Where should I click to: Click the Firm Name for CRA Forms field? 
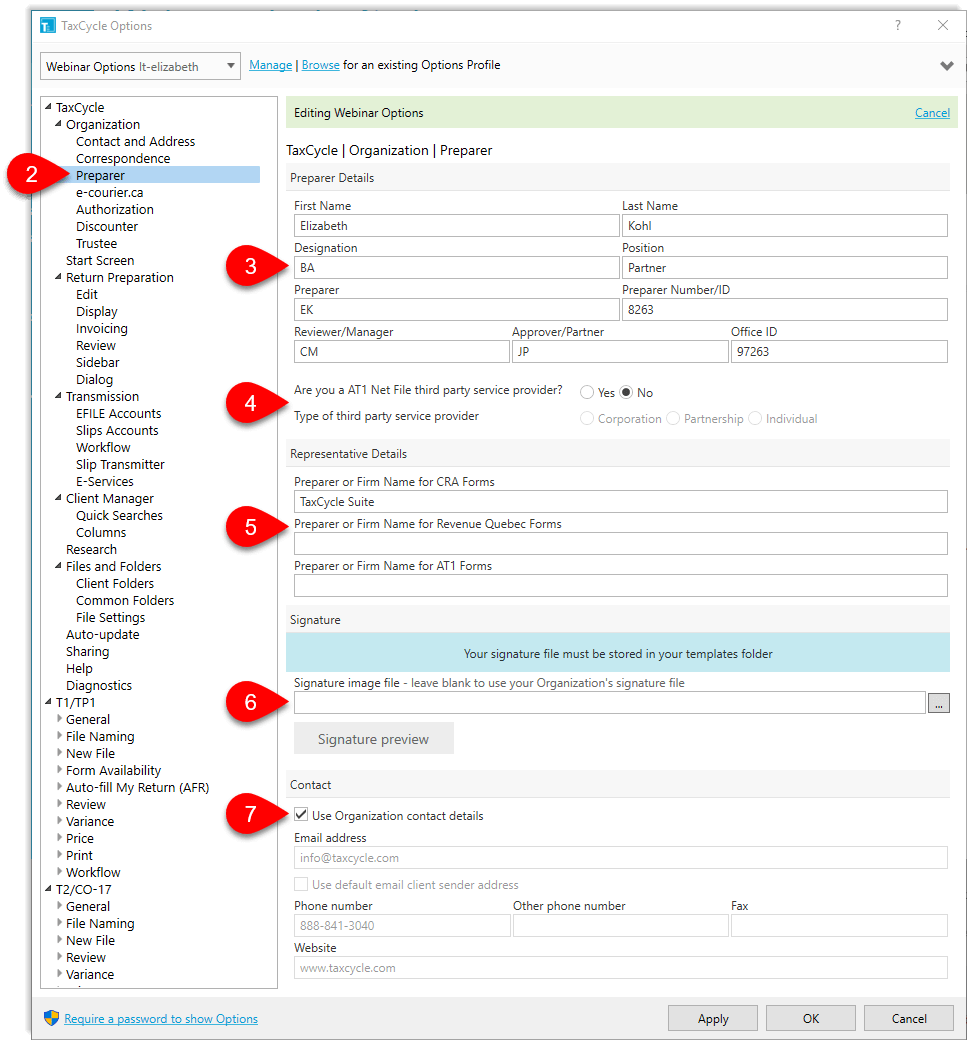click(x=621, y=501)
